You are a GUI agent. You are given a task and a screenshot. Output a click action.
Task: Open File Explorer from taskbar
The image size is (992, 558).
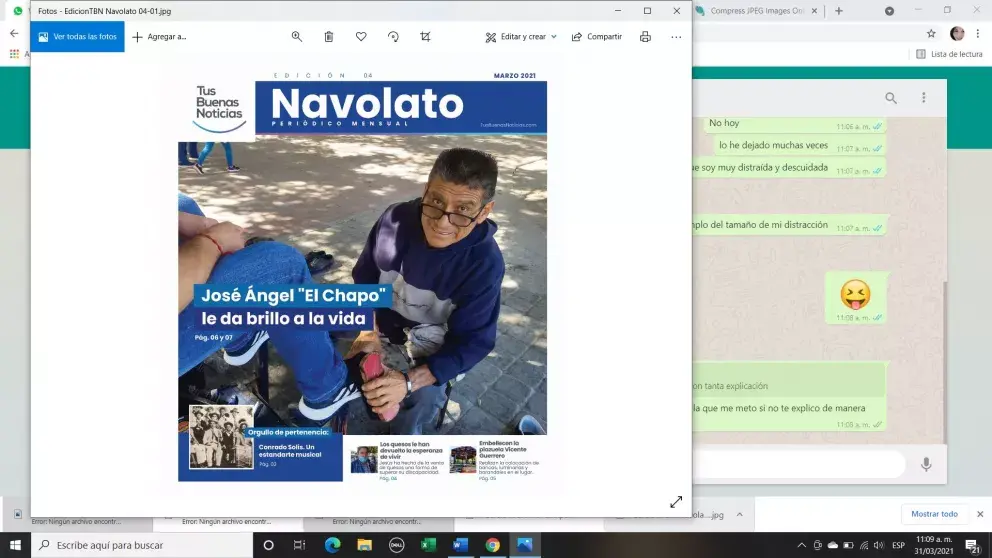(x=364, y=545)
